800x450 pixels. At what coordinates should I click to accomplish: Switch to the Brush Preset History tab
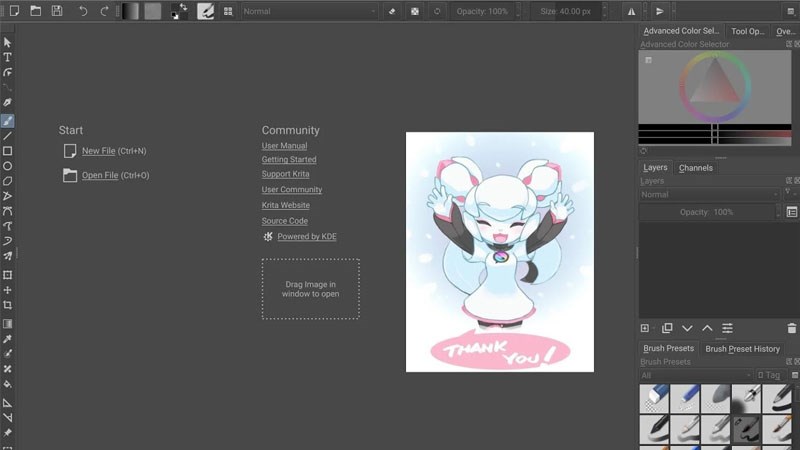coord(742,349)
